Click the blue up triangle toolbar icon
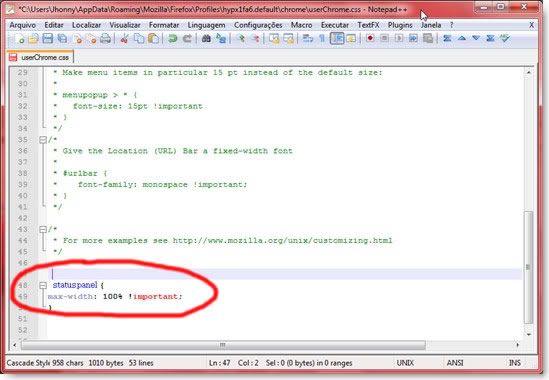Image resolution: width=549 pixels, height=380 pixels. pos(461,38)
